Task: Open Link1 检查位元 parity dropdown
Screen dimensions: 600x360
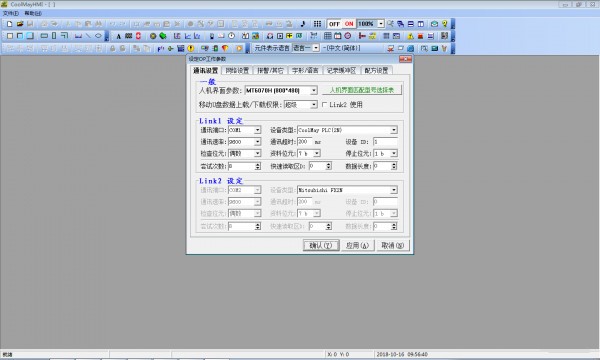Action: click(x=258, y=153)
